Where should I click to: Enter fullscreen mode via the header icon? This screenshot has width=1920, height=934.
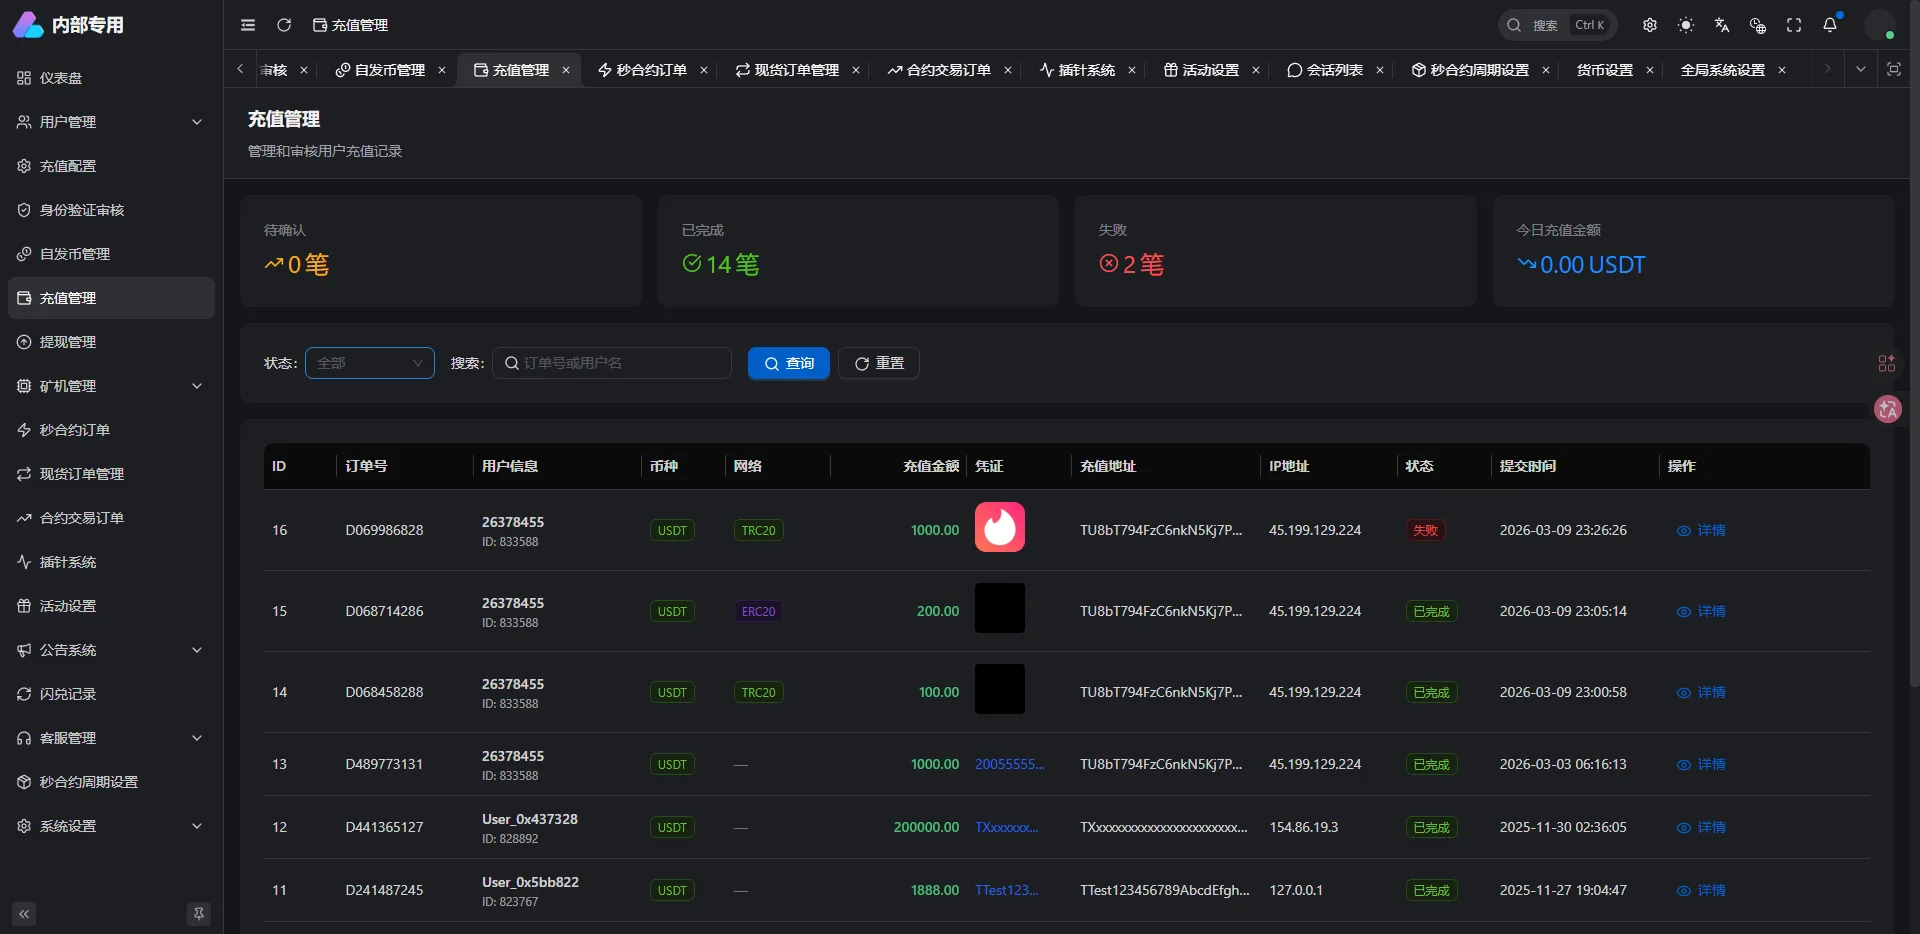(1794, 25)
